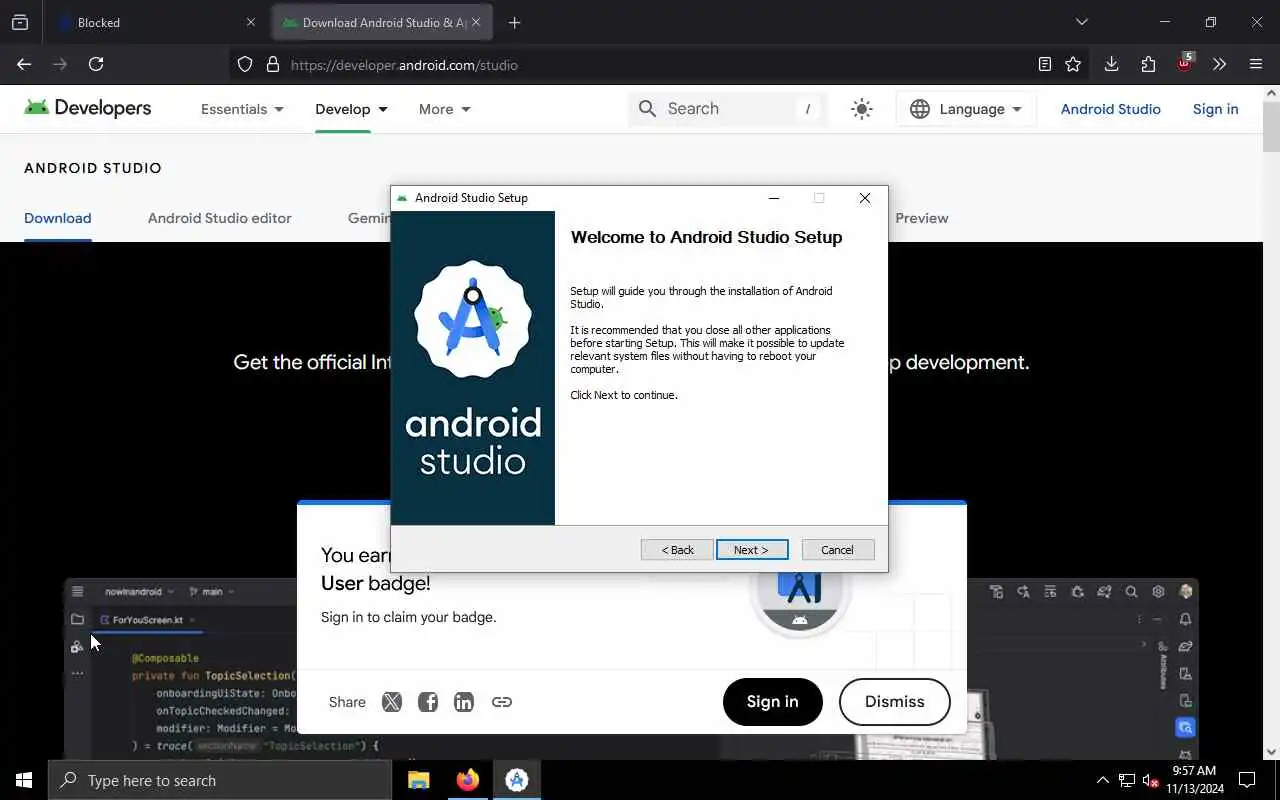
Task: Click the Search field on Developers site
Action: [728, 109]
